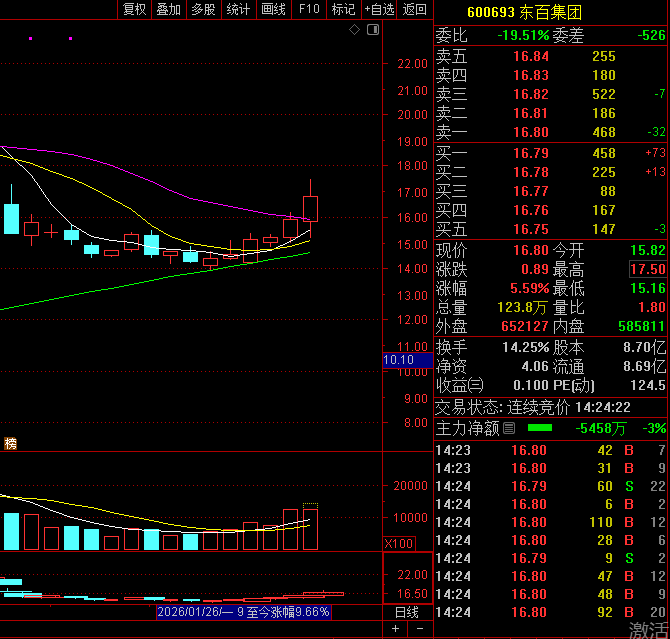The height and width of the screenshot is (639, 670).
Task: Click the green 主力净额 bar indicator
Action: click(540, 428)
